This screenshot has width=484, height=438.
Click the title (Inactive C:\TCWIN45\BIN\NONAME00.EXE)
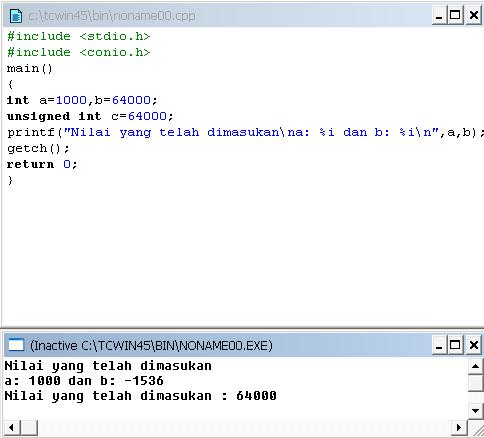tap(151, 346)
